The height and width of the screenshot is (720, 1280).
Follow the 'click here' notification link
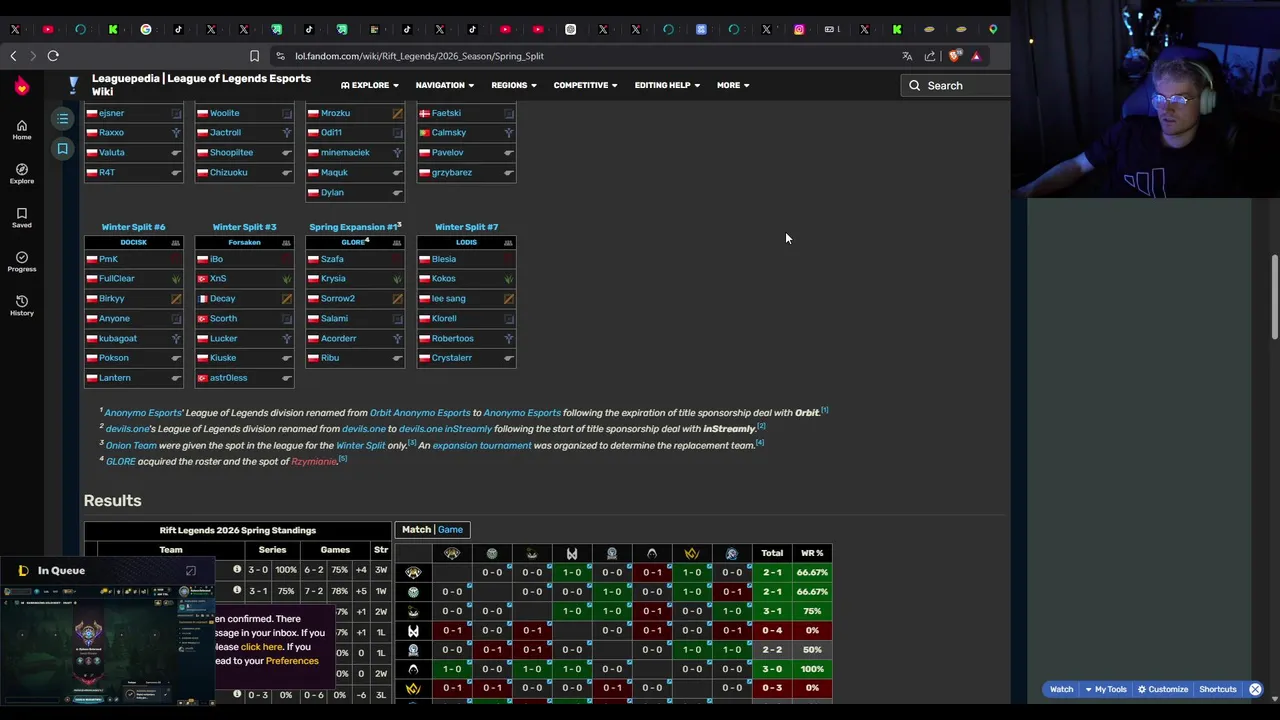[x=261, y=647]
